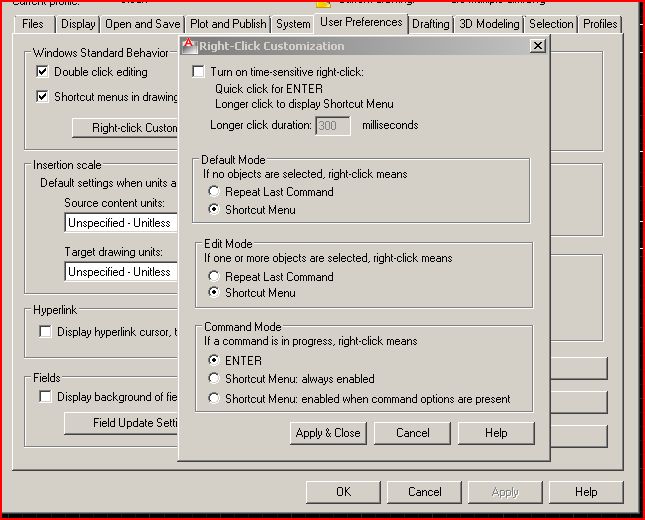
Task: Open Help in Right-Click Customization dialog
Action: (496, 433)
